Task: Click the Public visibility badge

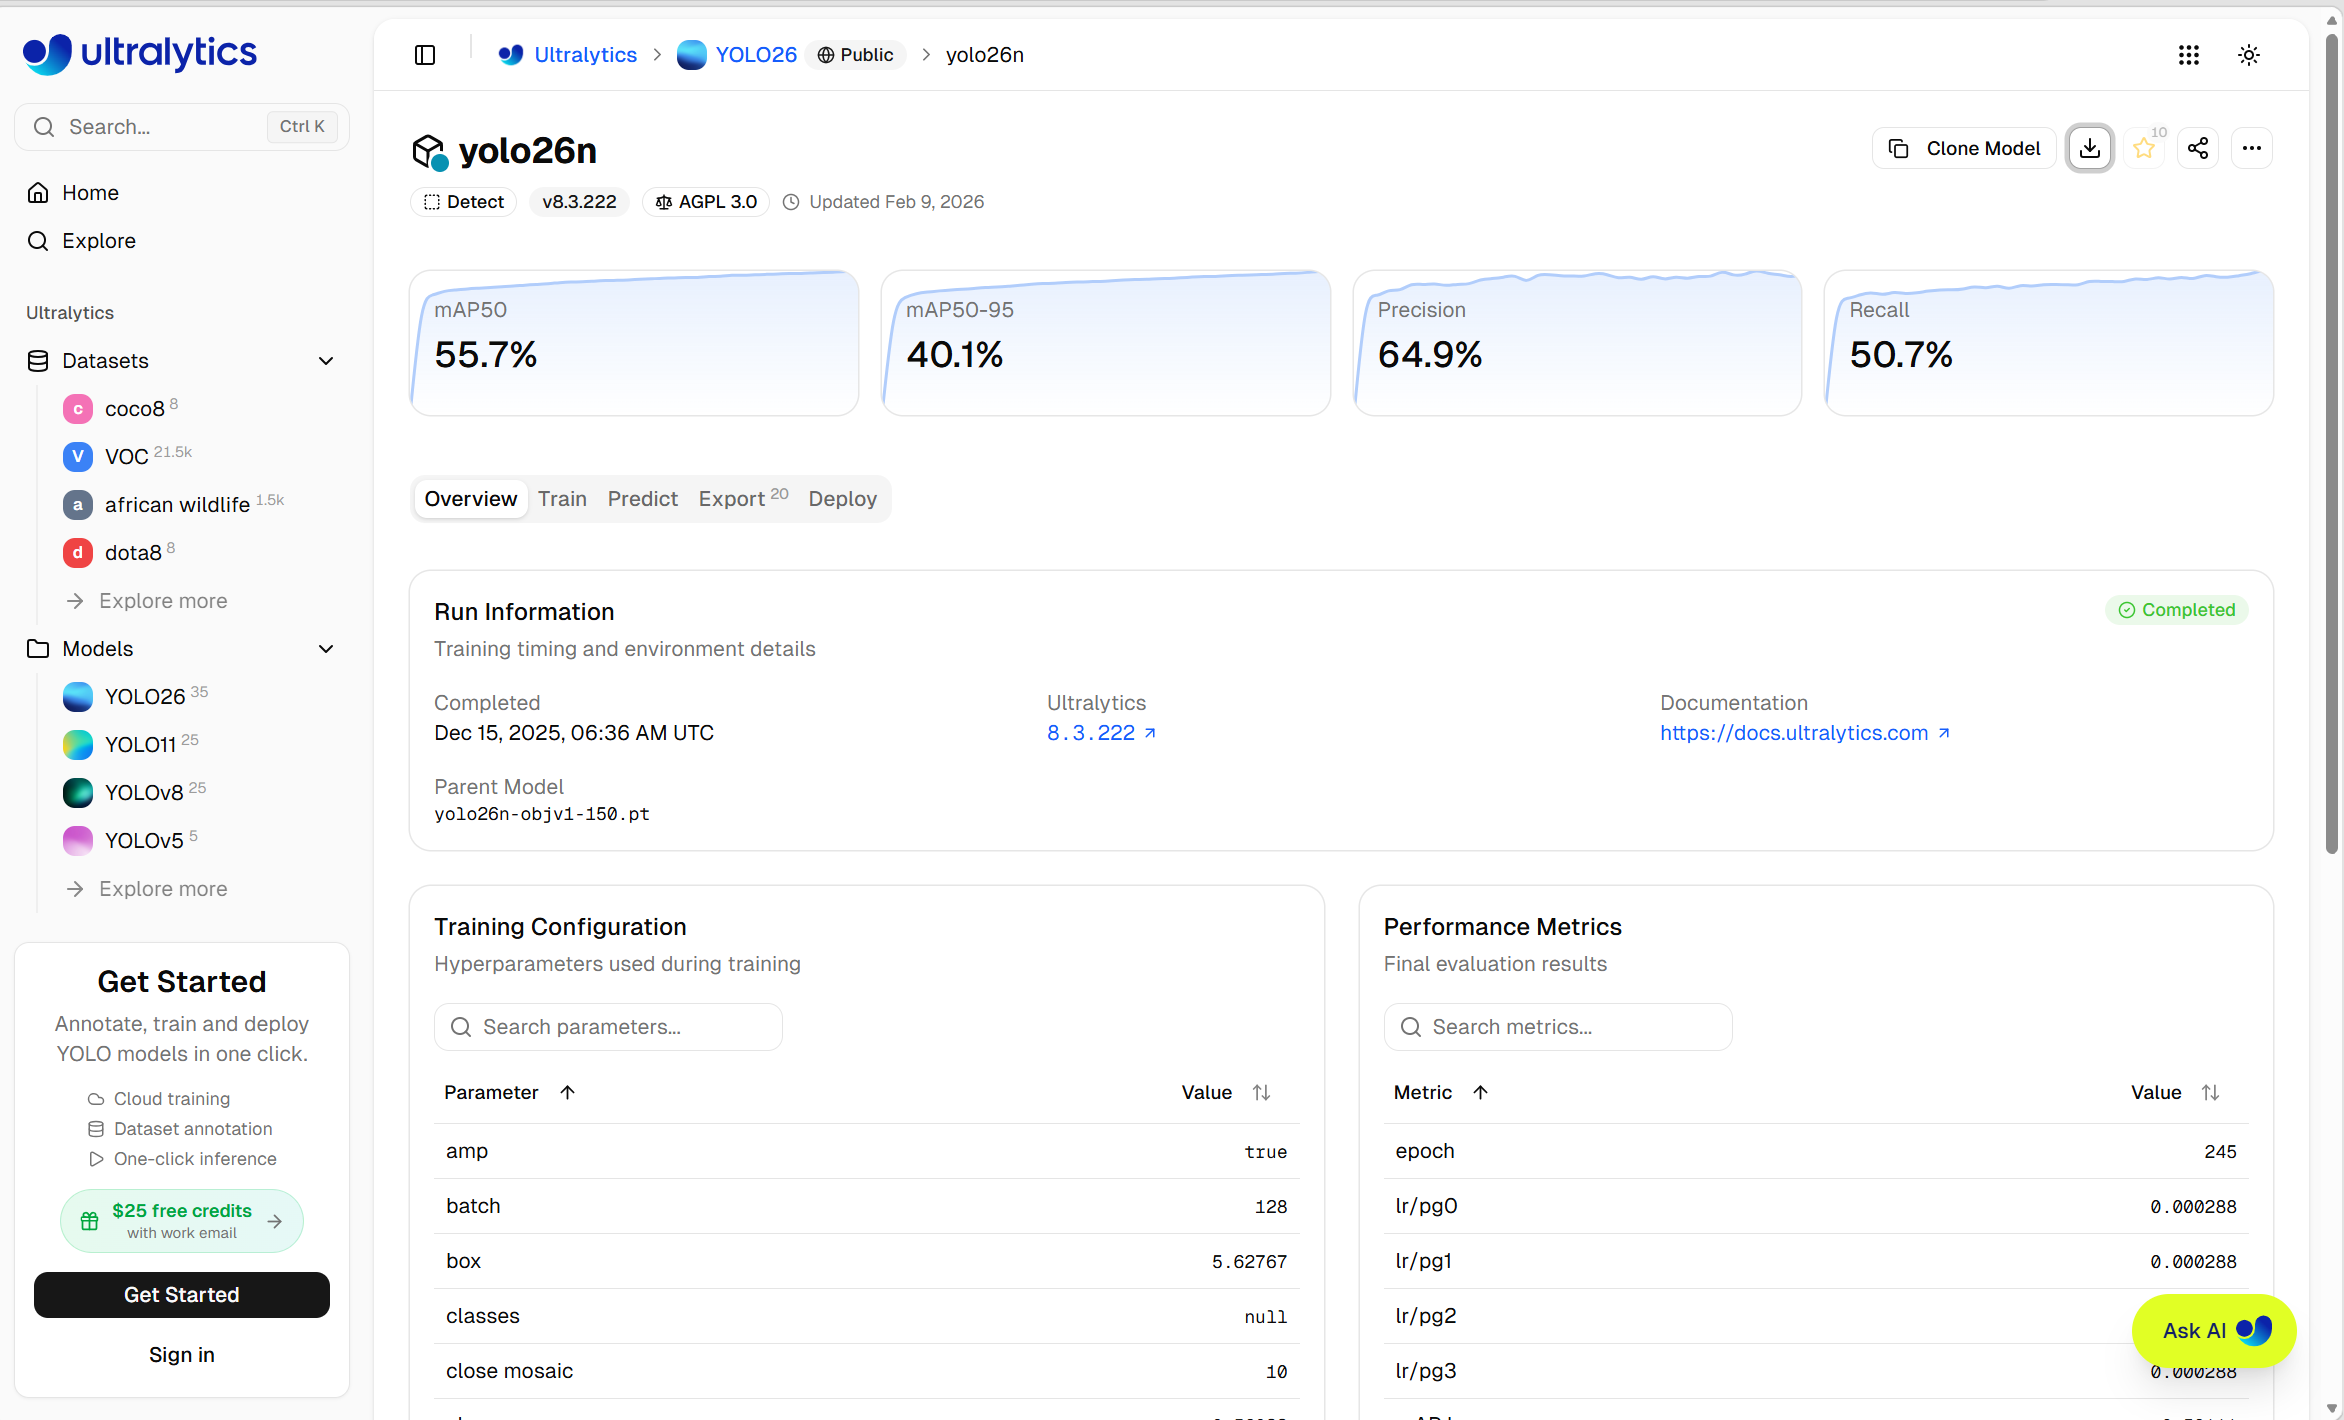Action: [856, 55]
